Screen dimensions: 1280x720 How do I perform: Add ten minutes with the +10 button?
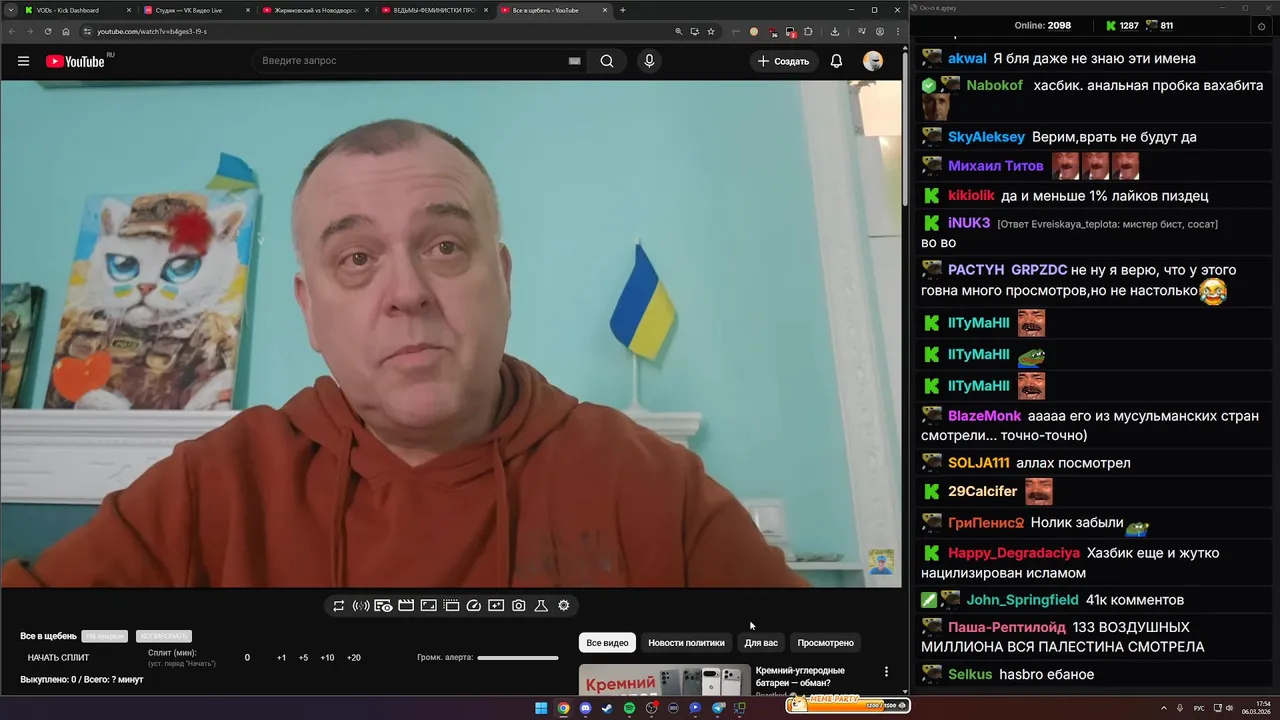(327, 658)
